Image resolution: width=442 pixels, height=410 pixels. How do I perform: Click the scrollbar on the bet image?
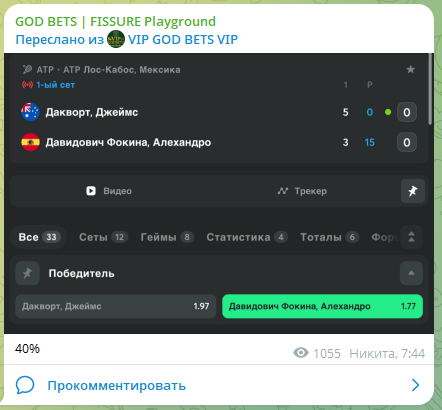point(430,89)
